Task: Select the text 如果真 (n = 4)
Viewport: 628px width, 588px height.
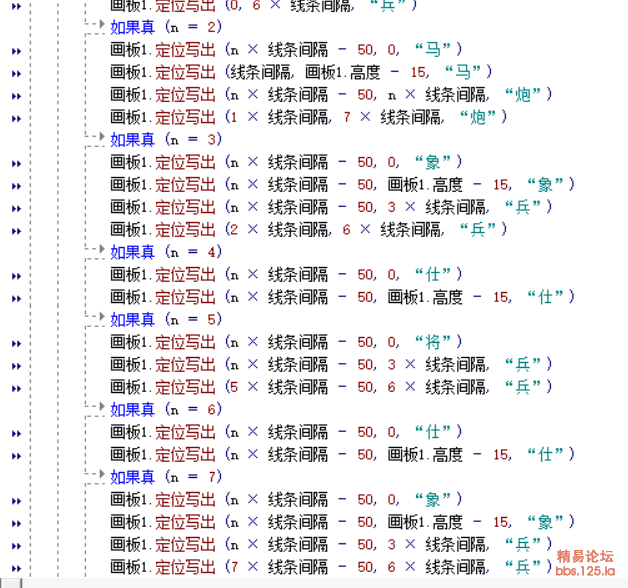Action: pyautogui.click(x=166, y=252)
